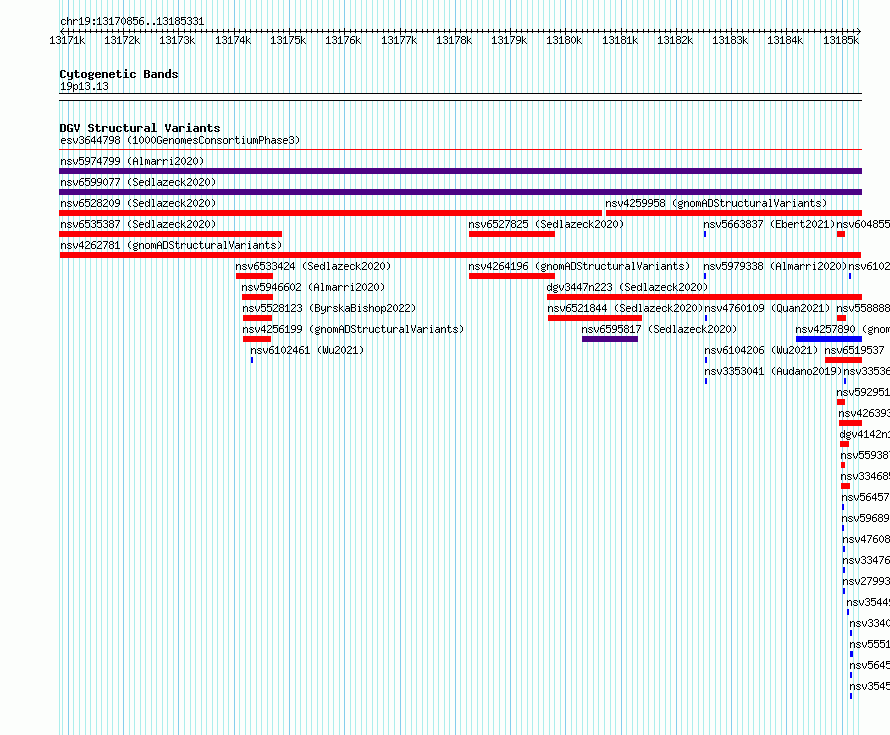Click the chr19:13170856..13185331 coordinate label

[x=132, y=22]
